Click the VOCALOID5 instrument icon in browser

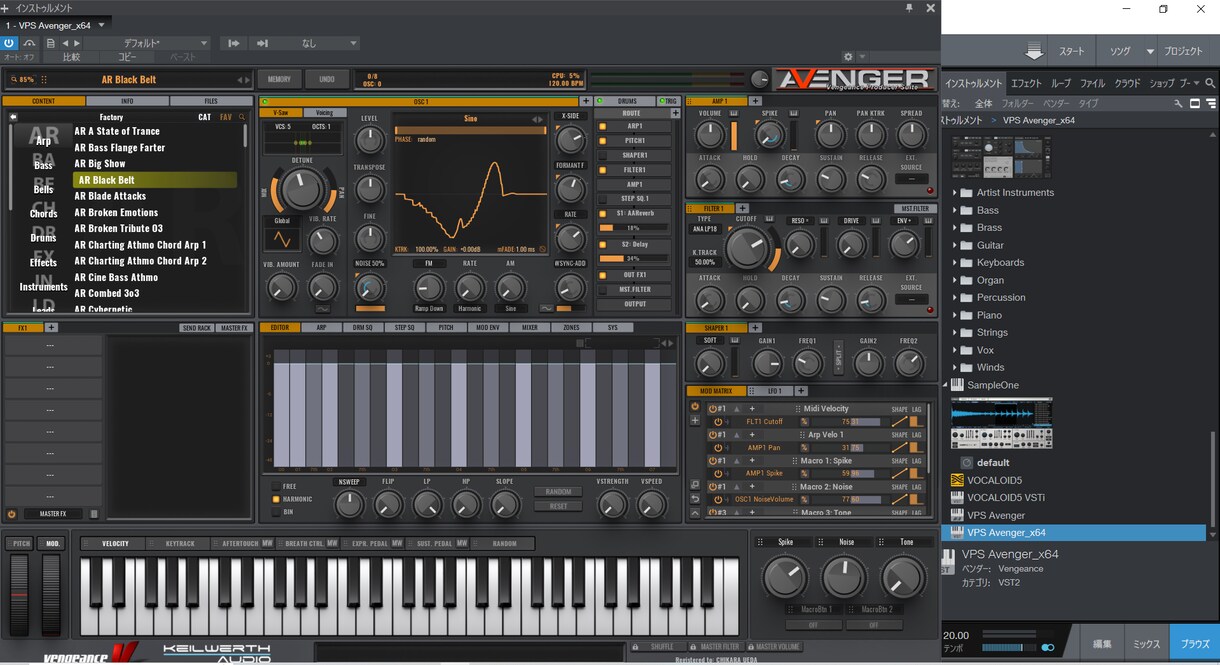[957, 480]
